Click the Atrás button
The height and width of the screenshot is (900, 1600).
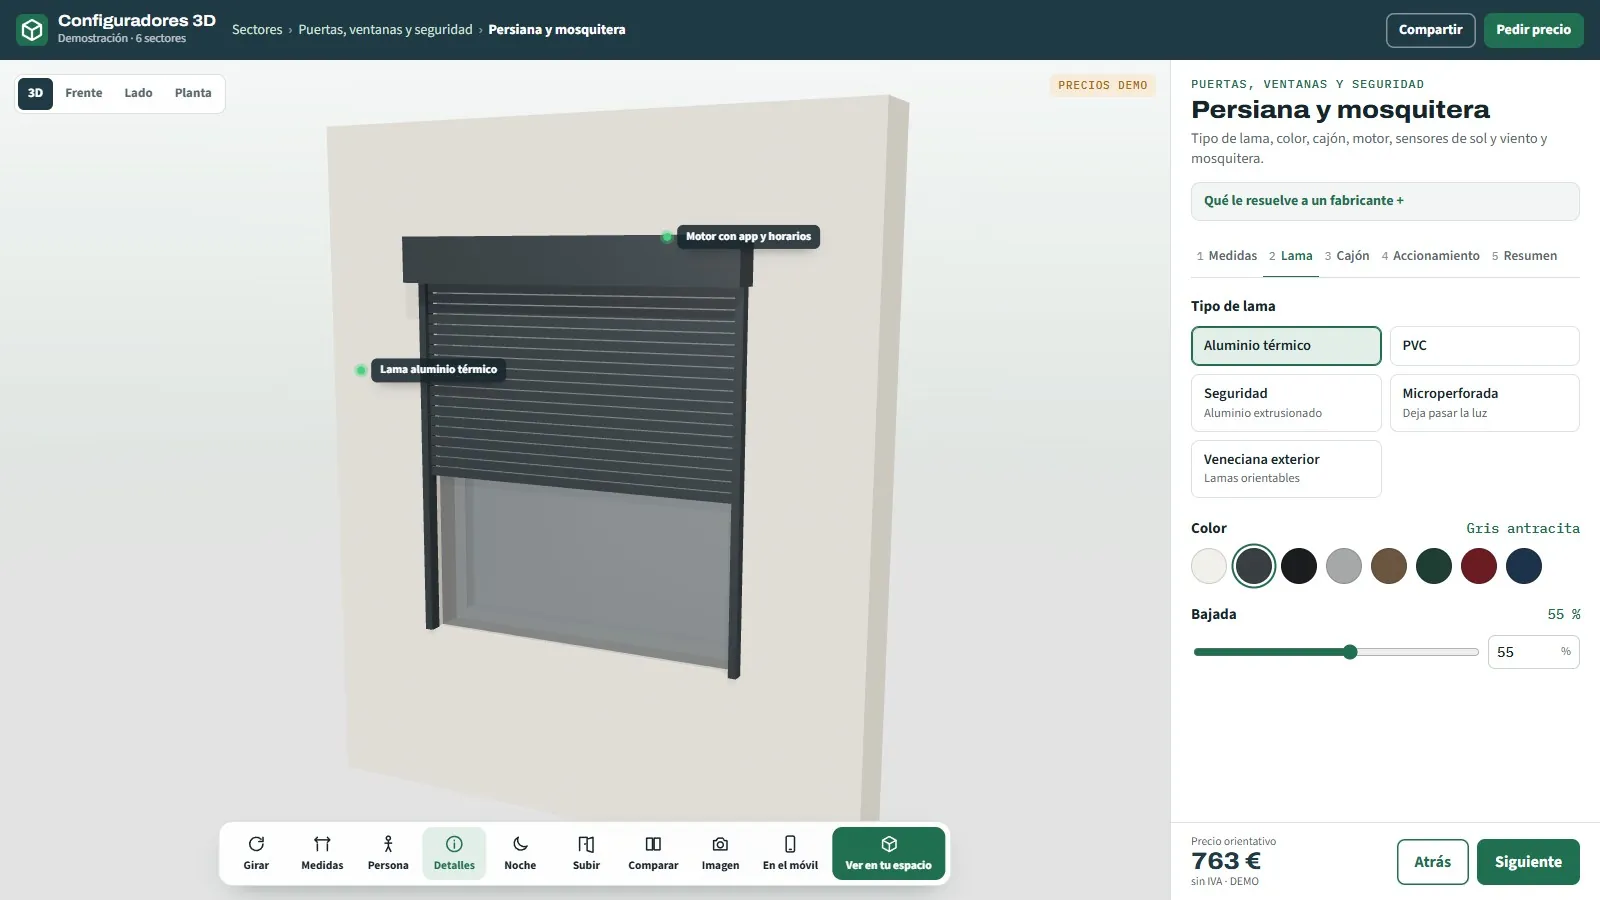point(1432,862)
